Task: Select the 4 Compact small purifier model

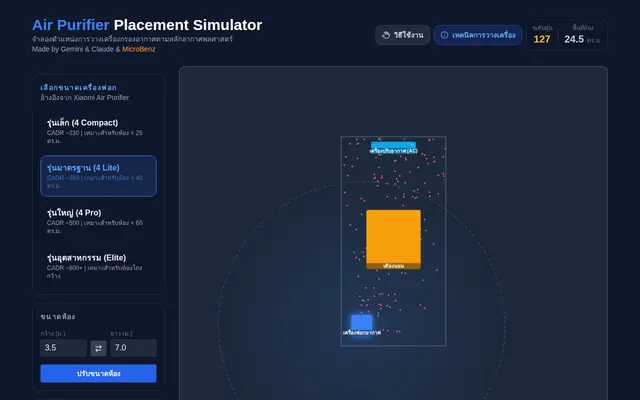Action: (x=98, y=131)
